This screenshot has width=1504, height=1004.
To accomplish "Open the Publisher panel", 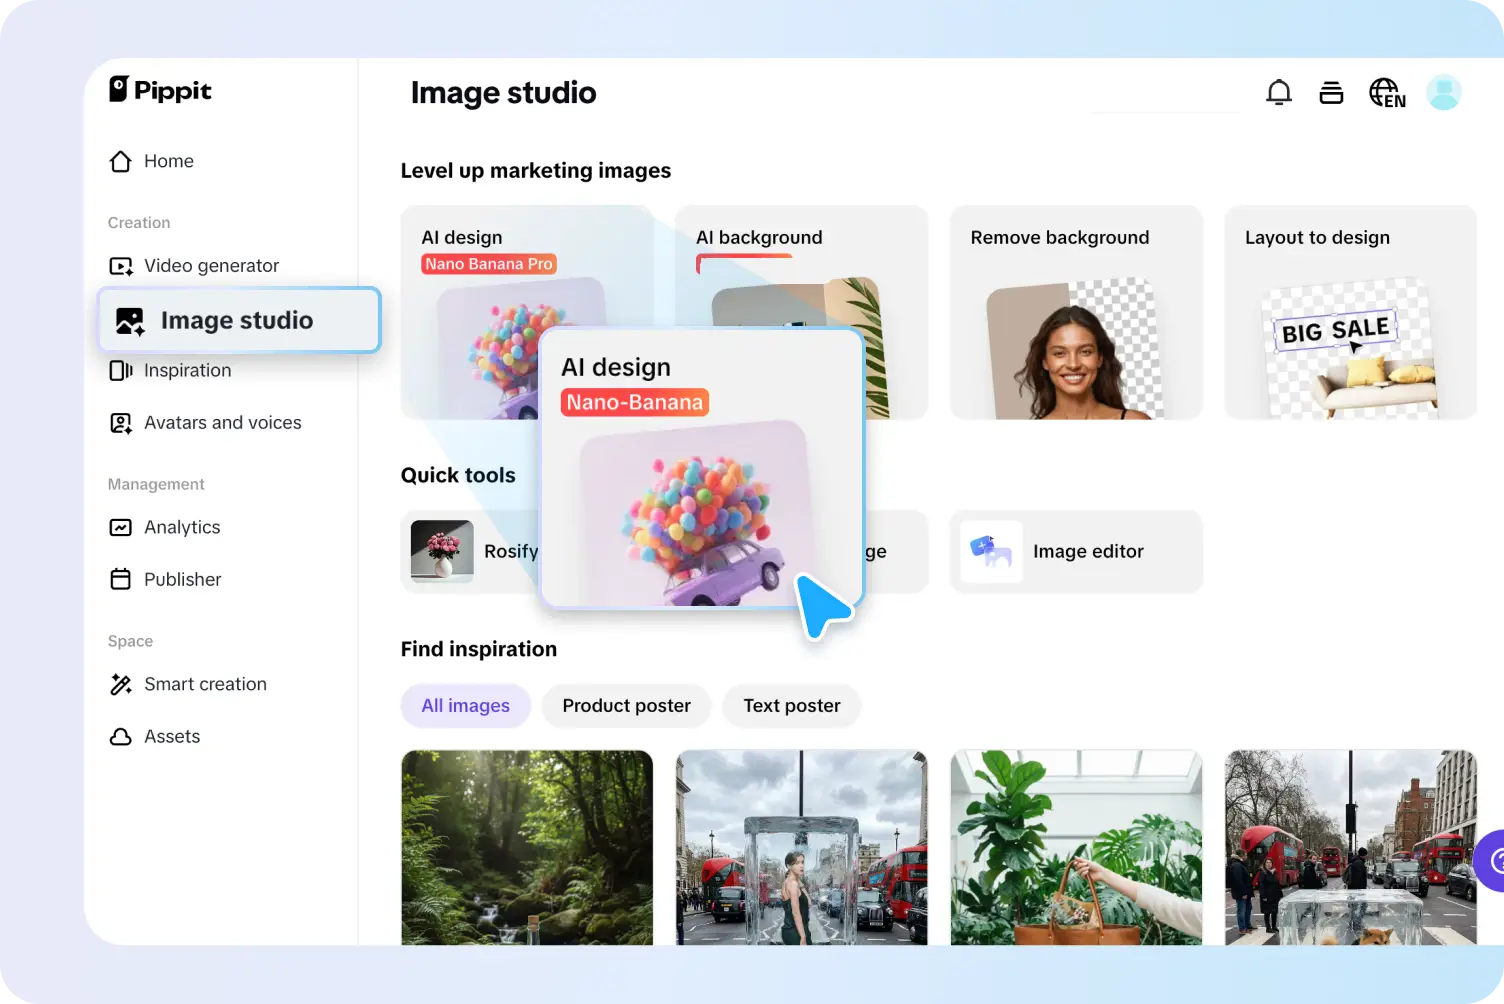I will [x=182, y=579].
